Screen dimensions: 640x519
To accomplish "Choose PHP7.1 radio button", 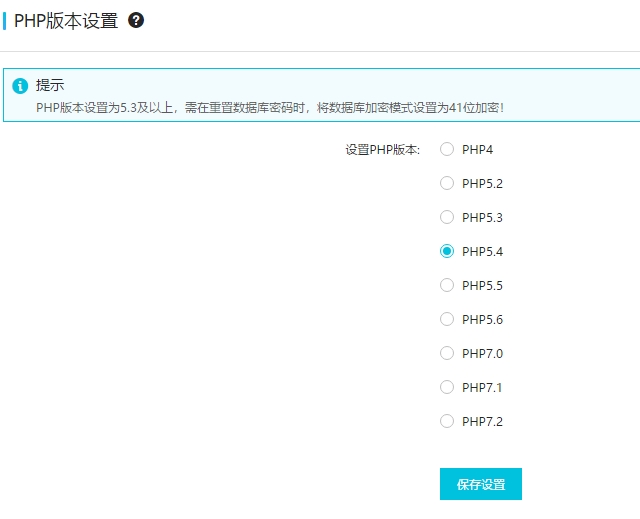I will point(447,387).
